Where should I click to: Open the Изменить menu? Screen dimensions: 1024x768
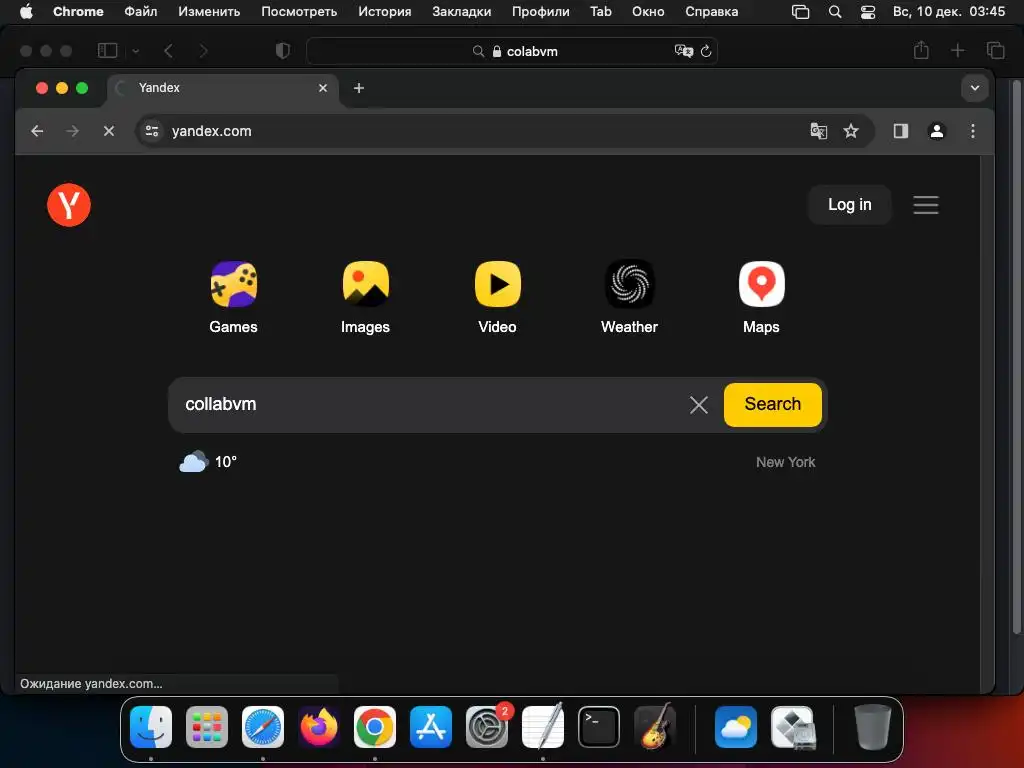pyautogui.click(x=209, y=12)
